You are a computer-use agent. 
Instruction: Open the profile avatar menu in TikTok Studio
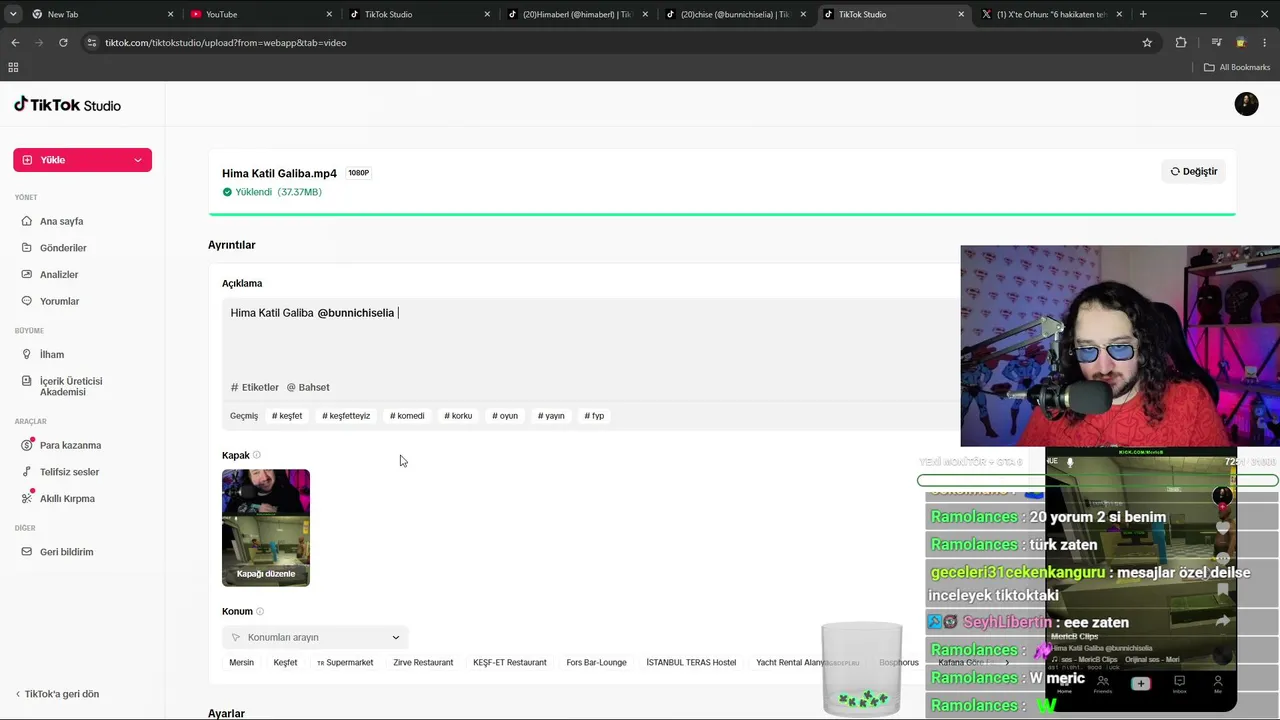[x=1246, y=104]
